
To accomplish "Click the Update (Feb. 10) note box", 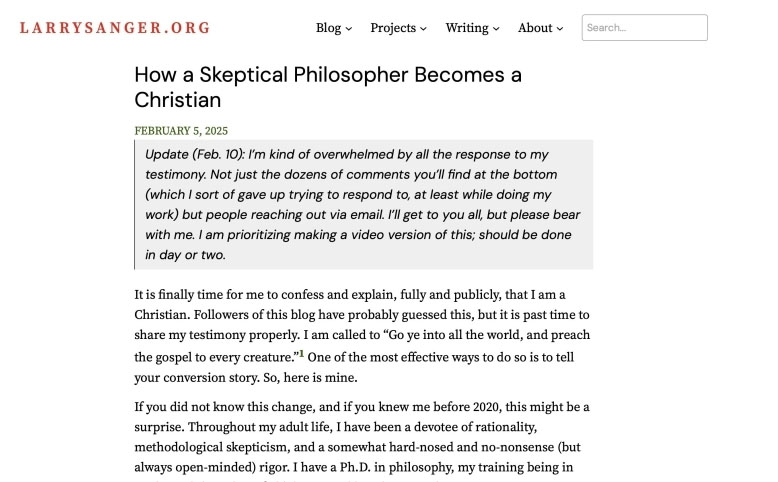I will [x=364, y=205].
